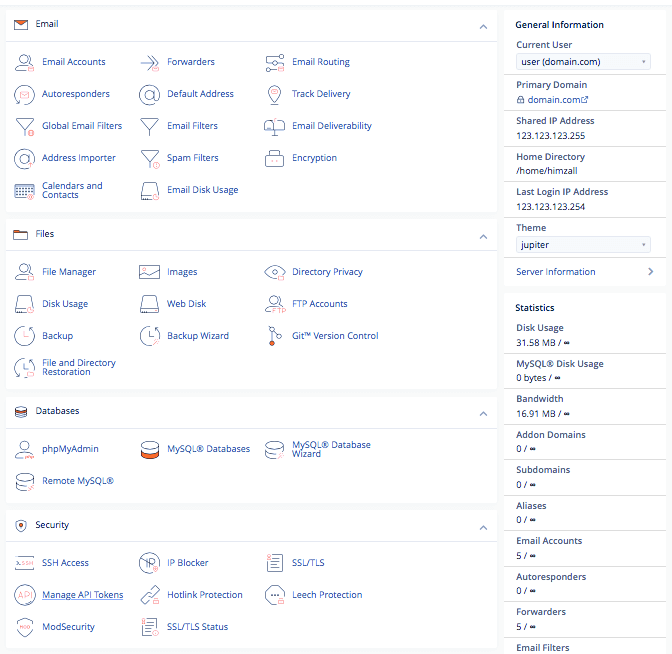
Task: Click the Email Accounts icon
Action: coord(25,62)
